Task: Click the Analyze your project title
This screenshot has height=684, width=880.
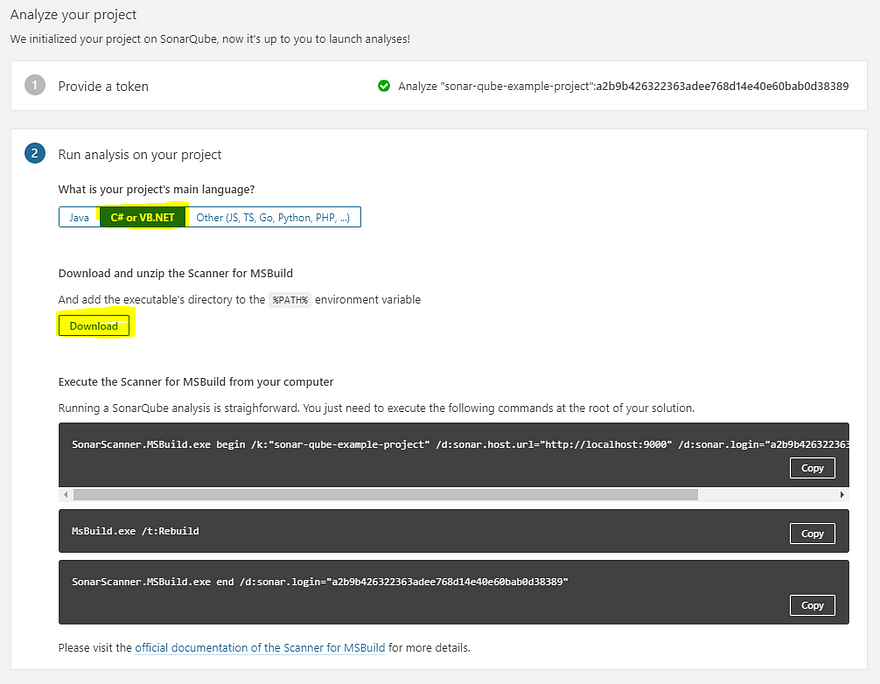Action: click(x=74, y=15)
